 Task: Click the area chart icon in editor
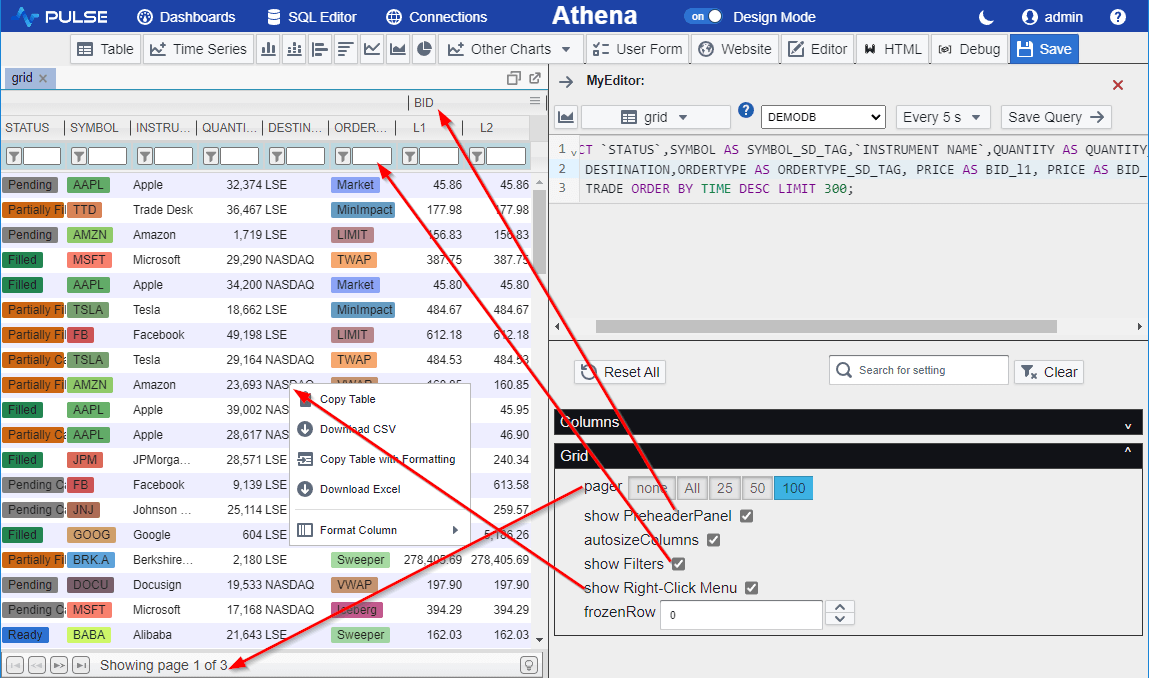tap(566, 117)
